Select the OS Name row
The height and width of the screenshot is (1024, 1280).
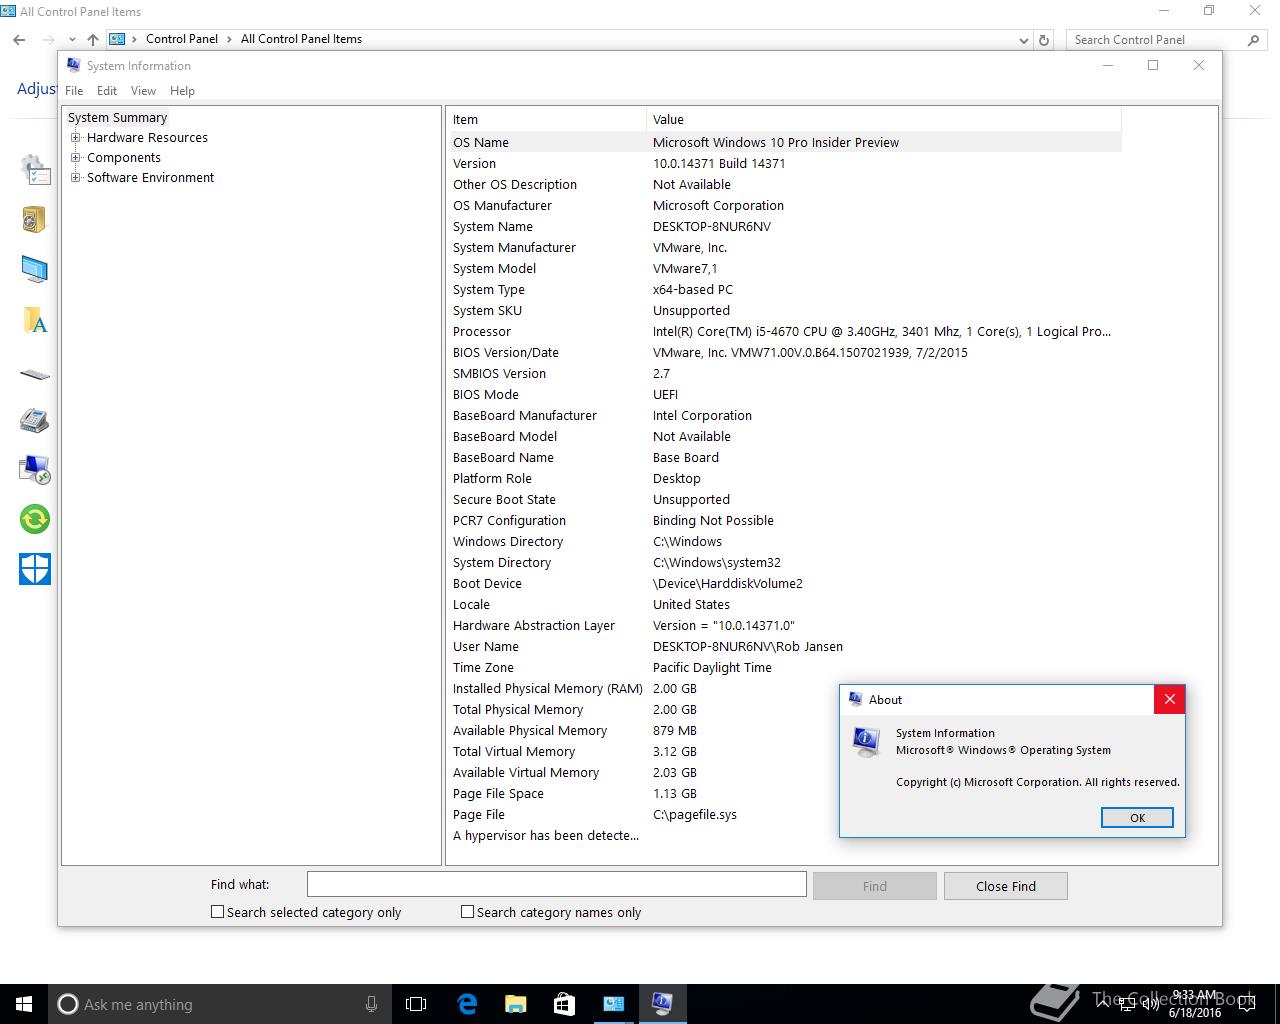point(785,142)
